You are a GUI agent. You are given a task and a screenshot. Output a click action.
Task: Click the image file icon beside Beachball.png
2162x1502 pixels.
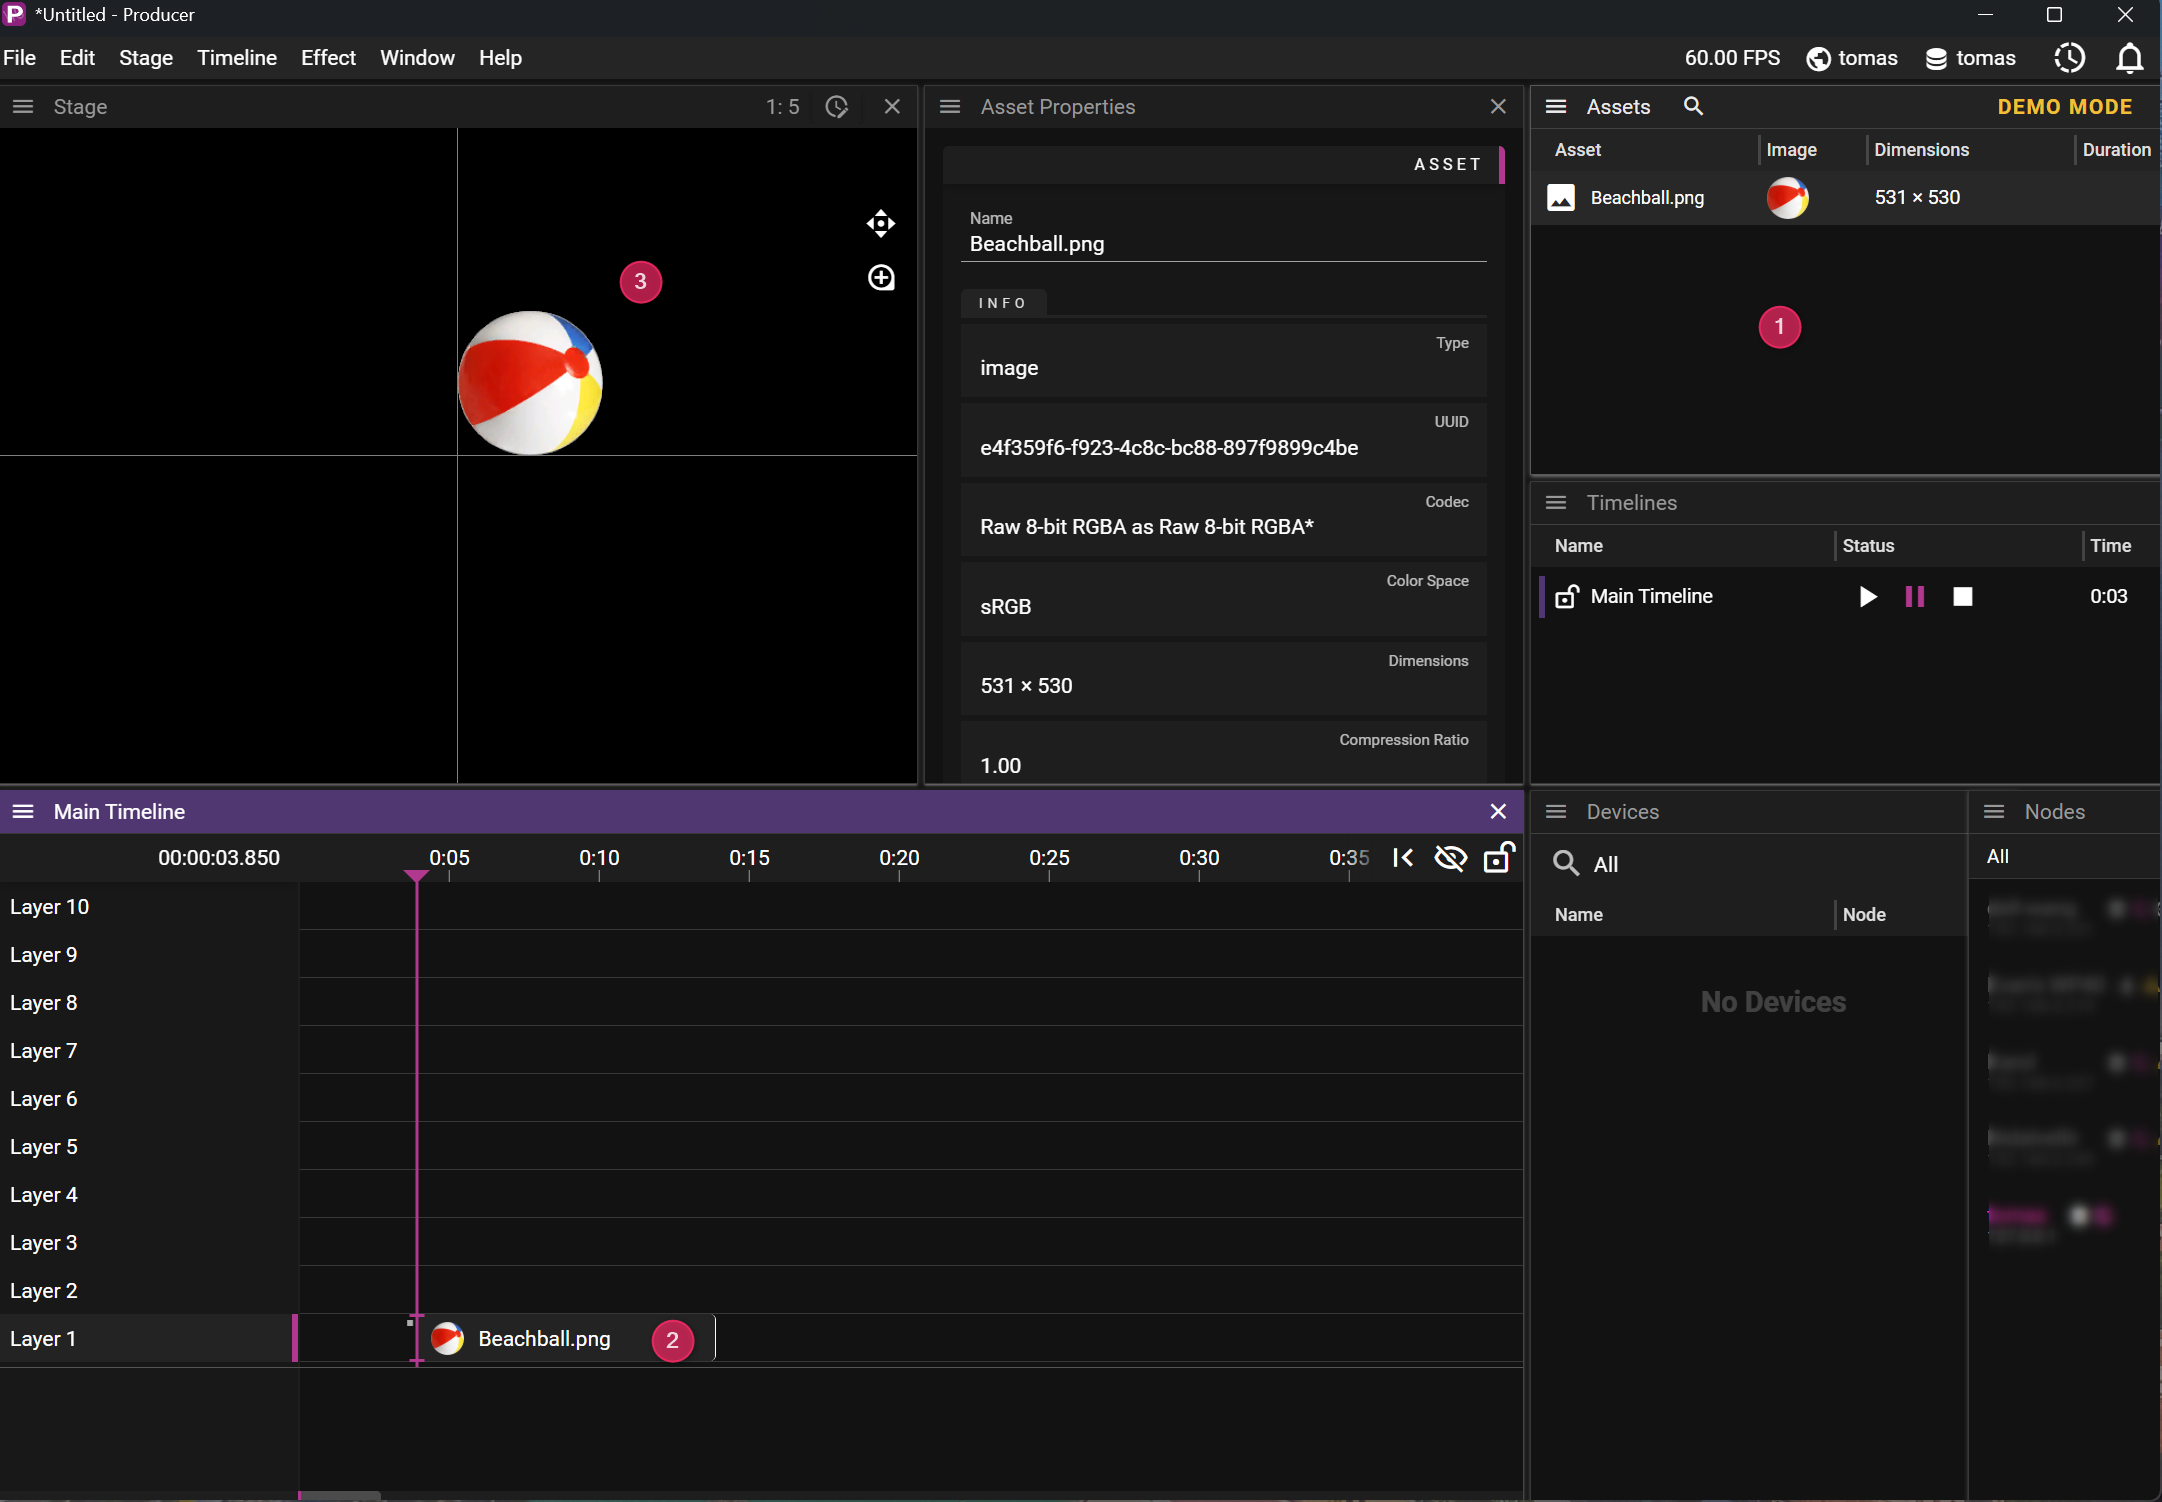(1561, 197)
